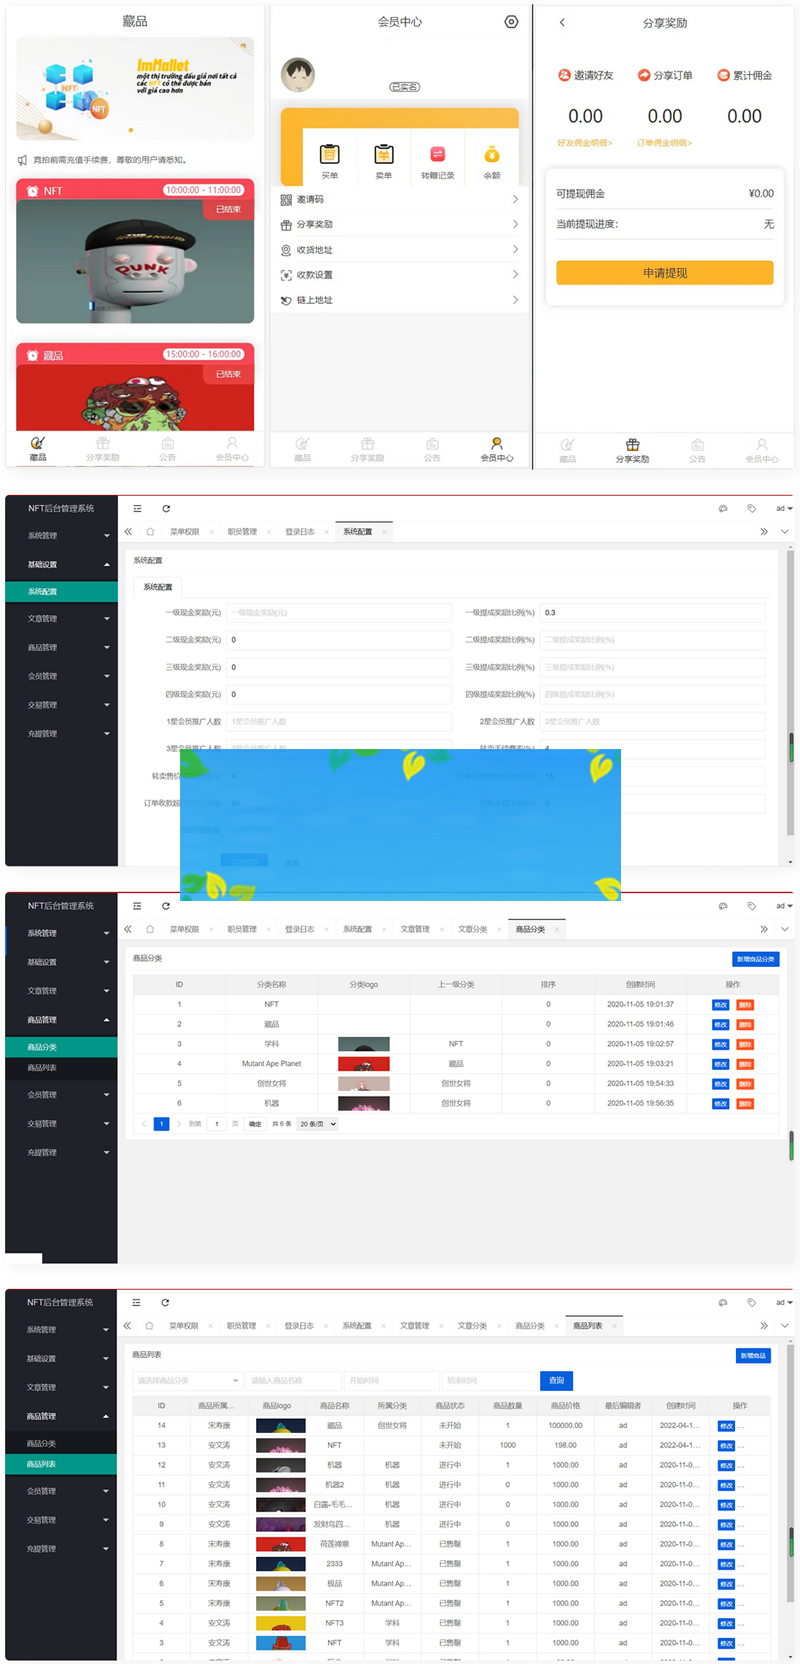Image resolution: width=800 pixels, height=1664 pixels.
Task: Open the 买单 orders icon
Action: point(329,155)
